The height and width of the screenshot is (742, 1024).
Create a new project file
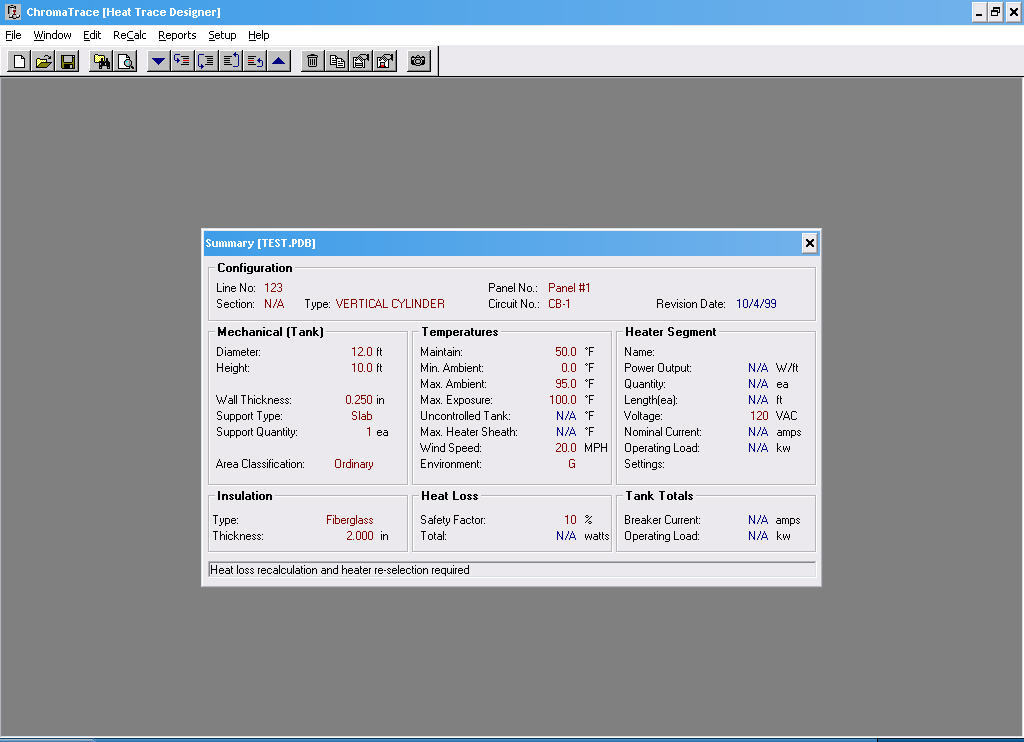pos(18,60)
